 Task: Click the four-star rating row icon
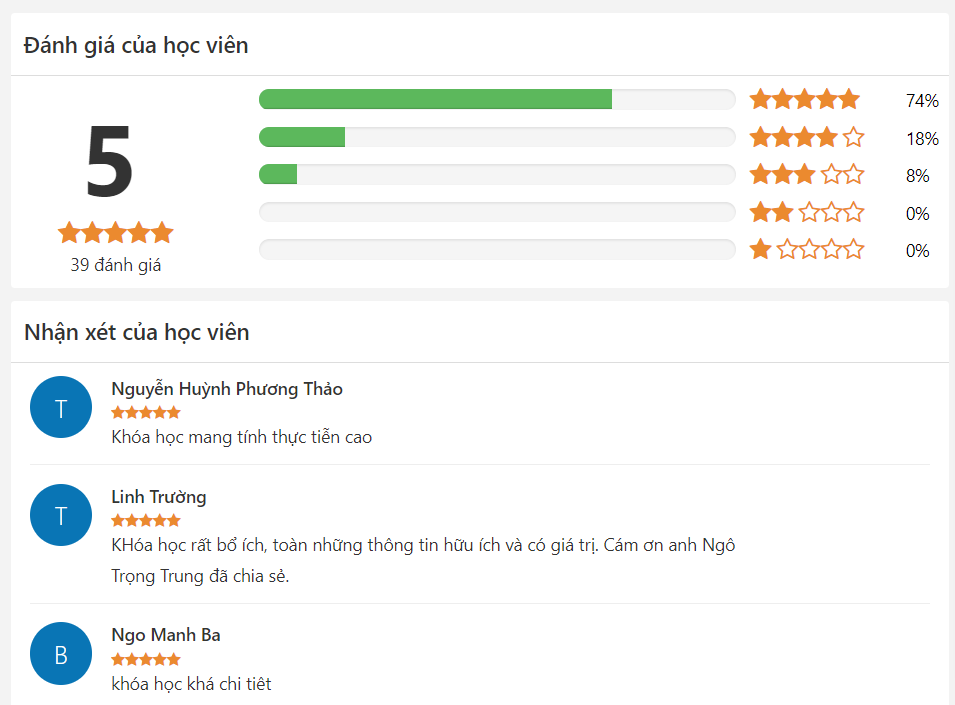[x=806, y=137]
